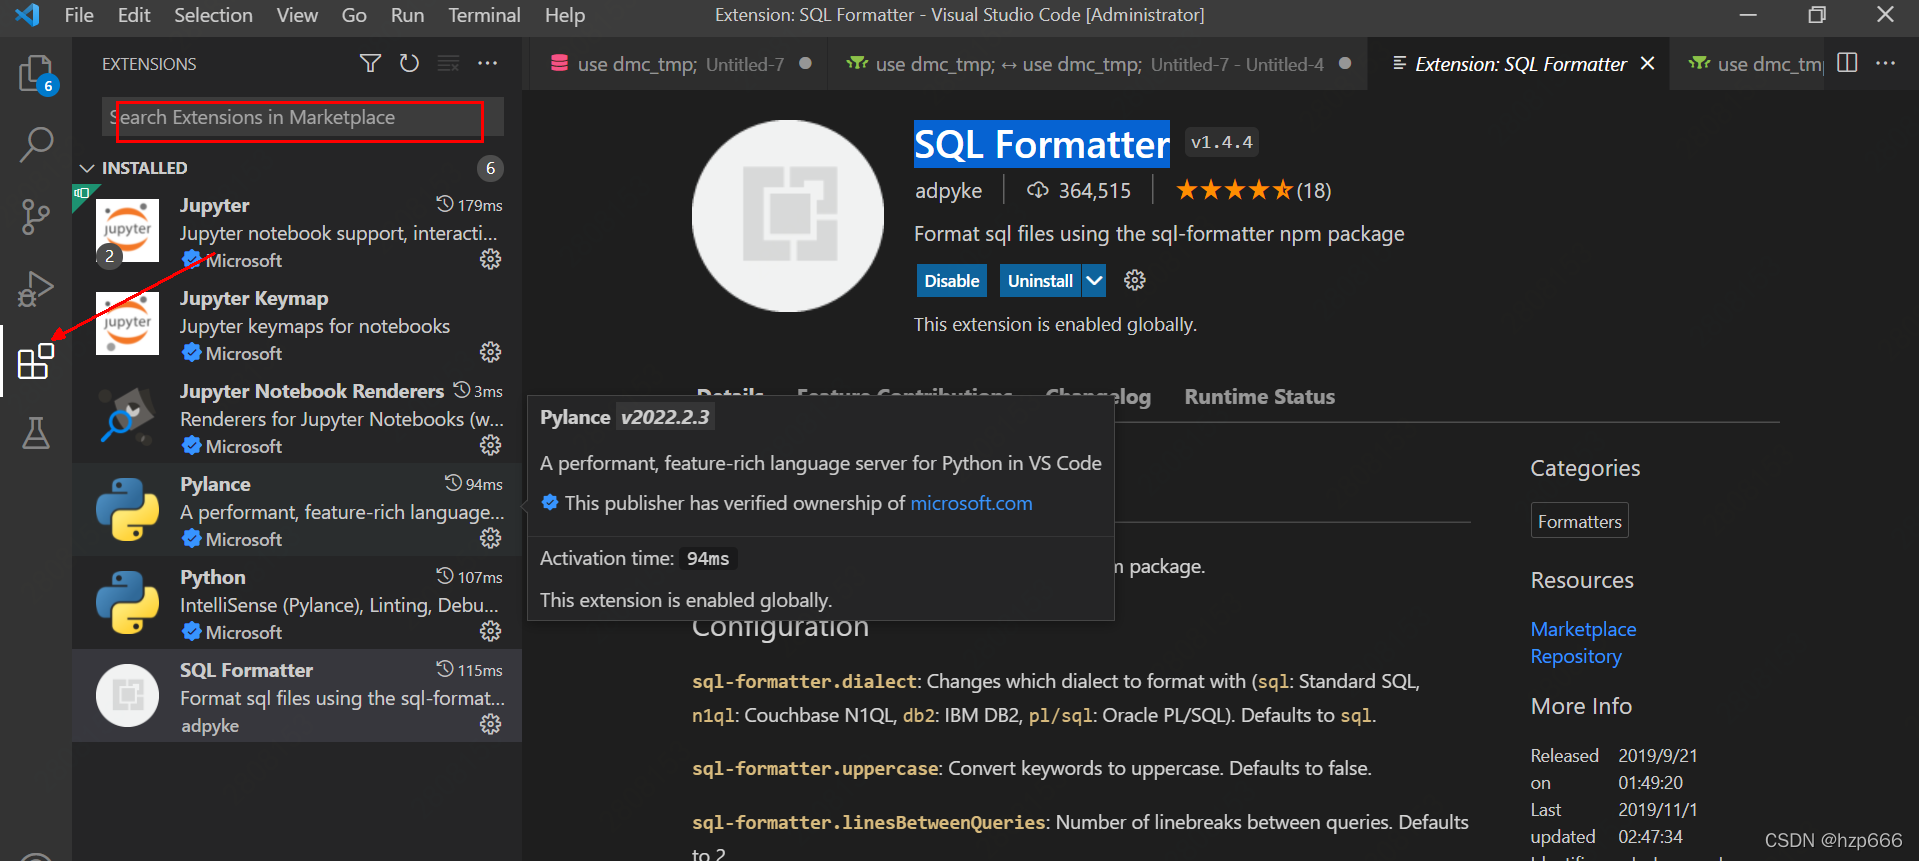Open SQL Formatter settings gear beside Uninstall
This screenshot has height=861, width=1919.
click(1134, 281)
